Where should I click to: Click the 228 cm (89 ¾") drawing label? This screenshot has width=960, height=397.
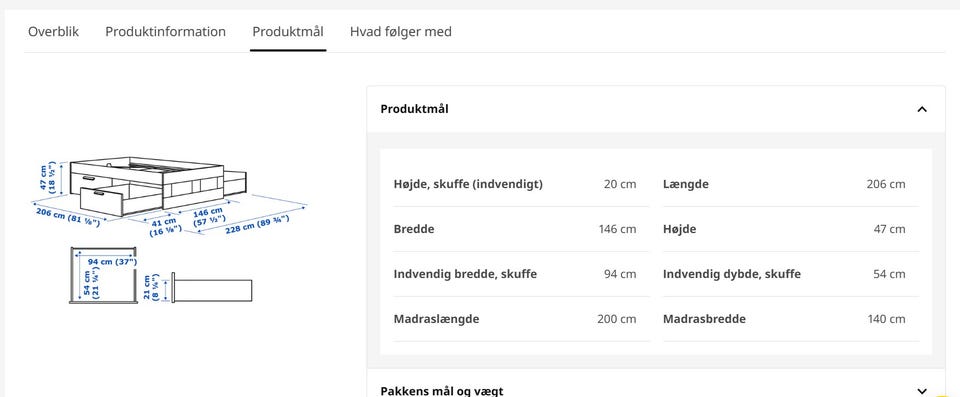257,224
